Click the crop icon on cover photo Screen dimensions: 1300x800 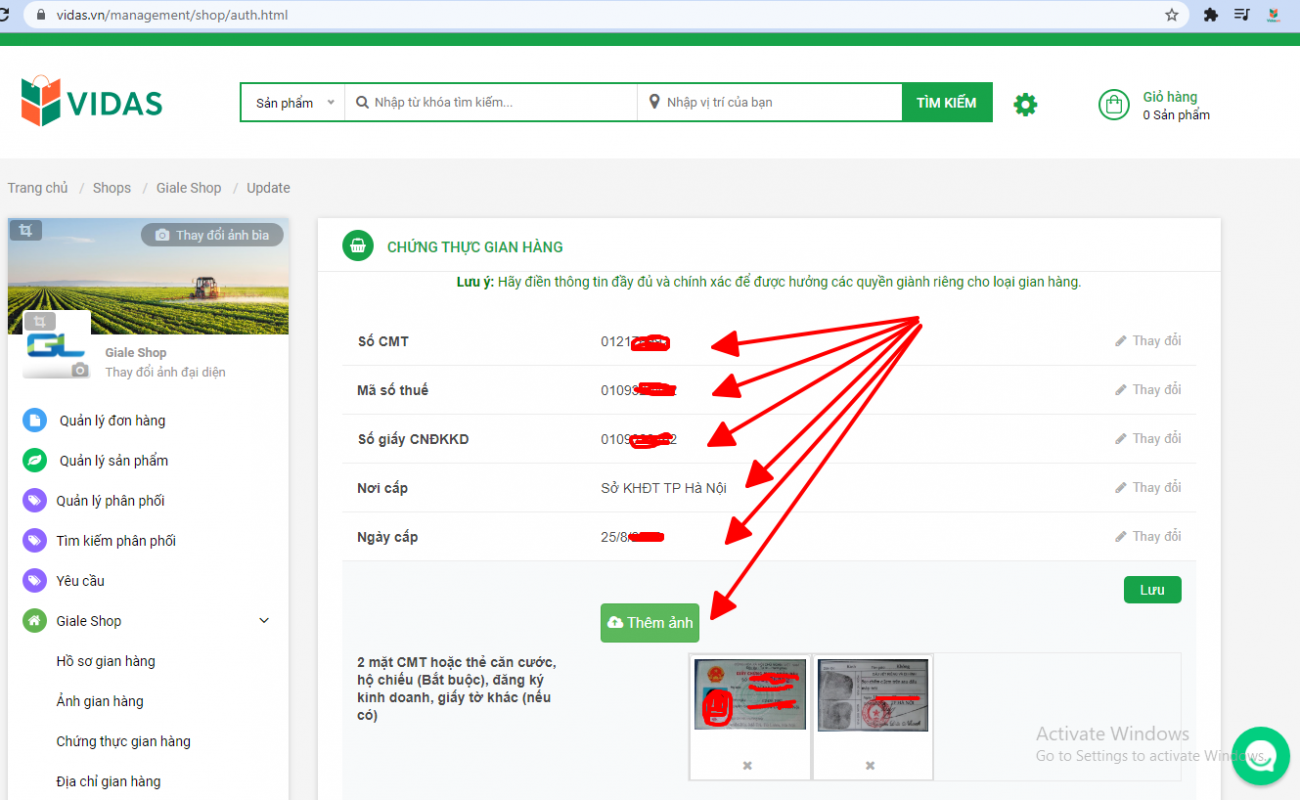coord(26,231)
